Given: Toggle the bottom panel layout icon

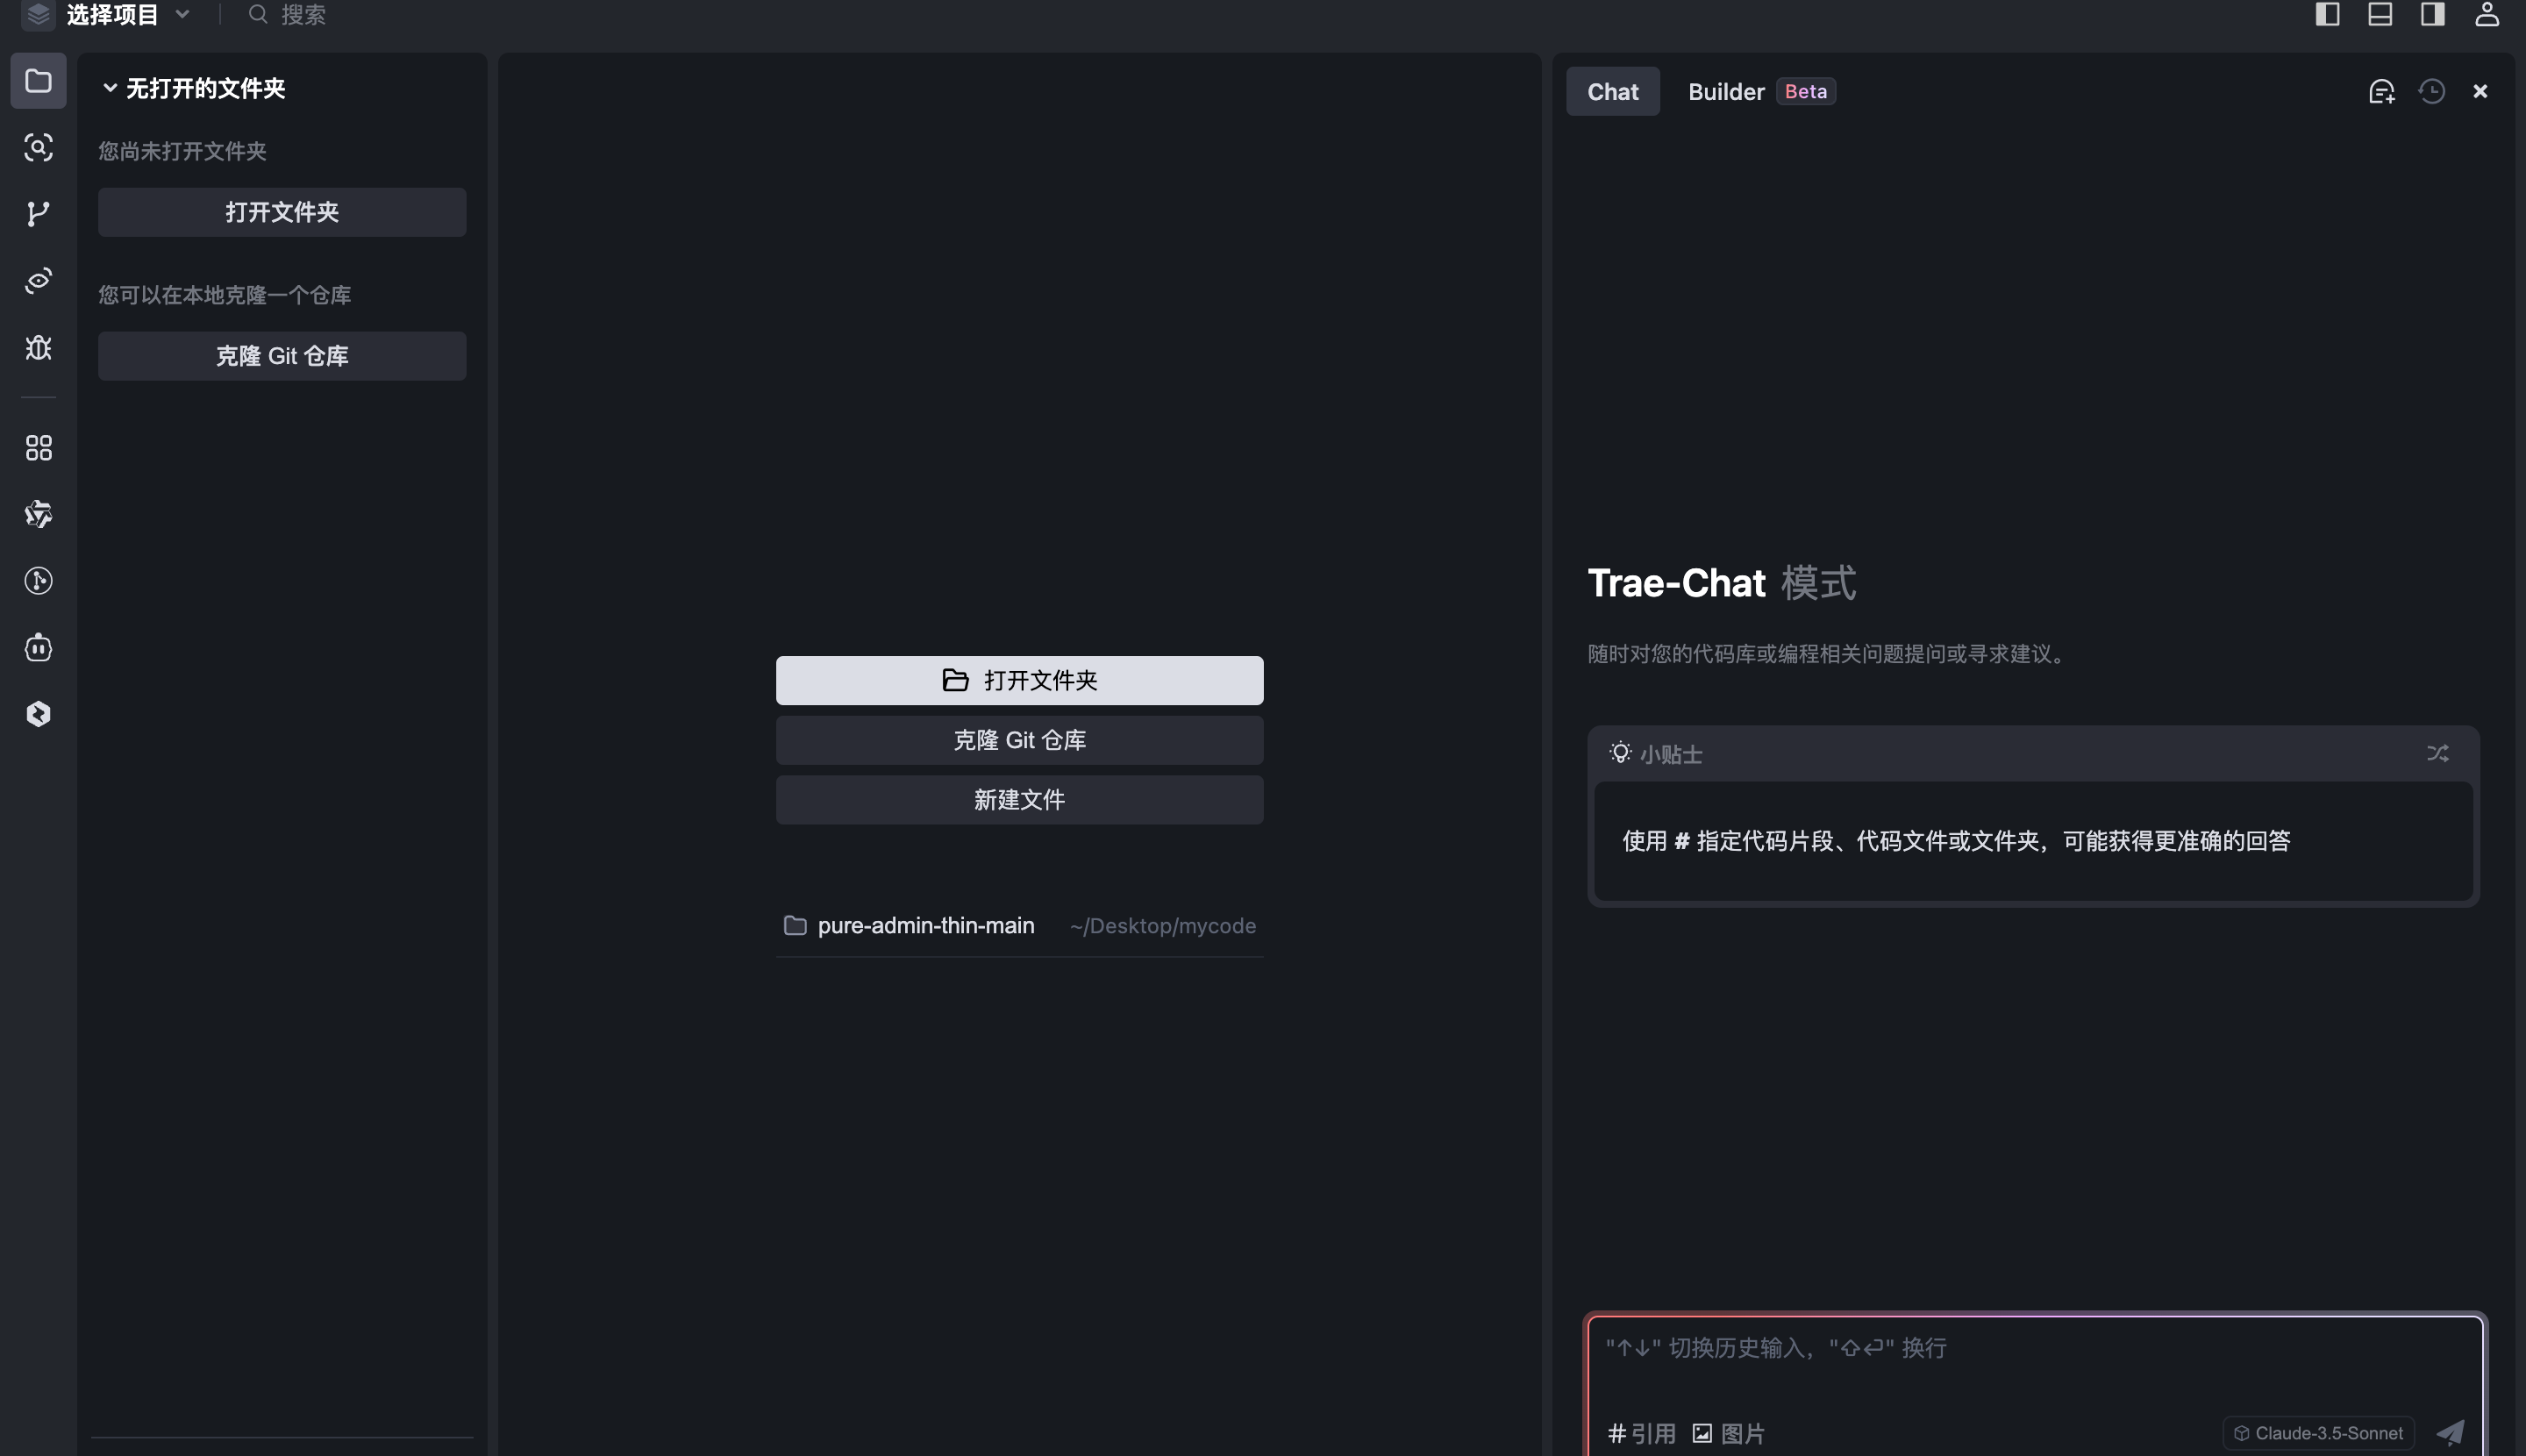Looking at the screenshot, I should tap(2380, 14).
